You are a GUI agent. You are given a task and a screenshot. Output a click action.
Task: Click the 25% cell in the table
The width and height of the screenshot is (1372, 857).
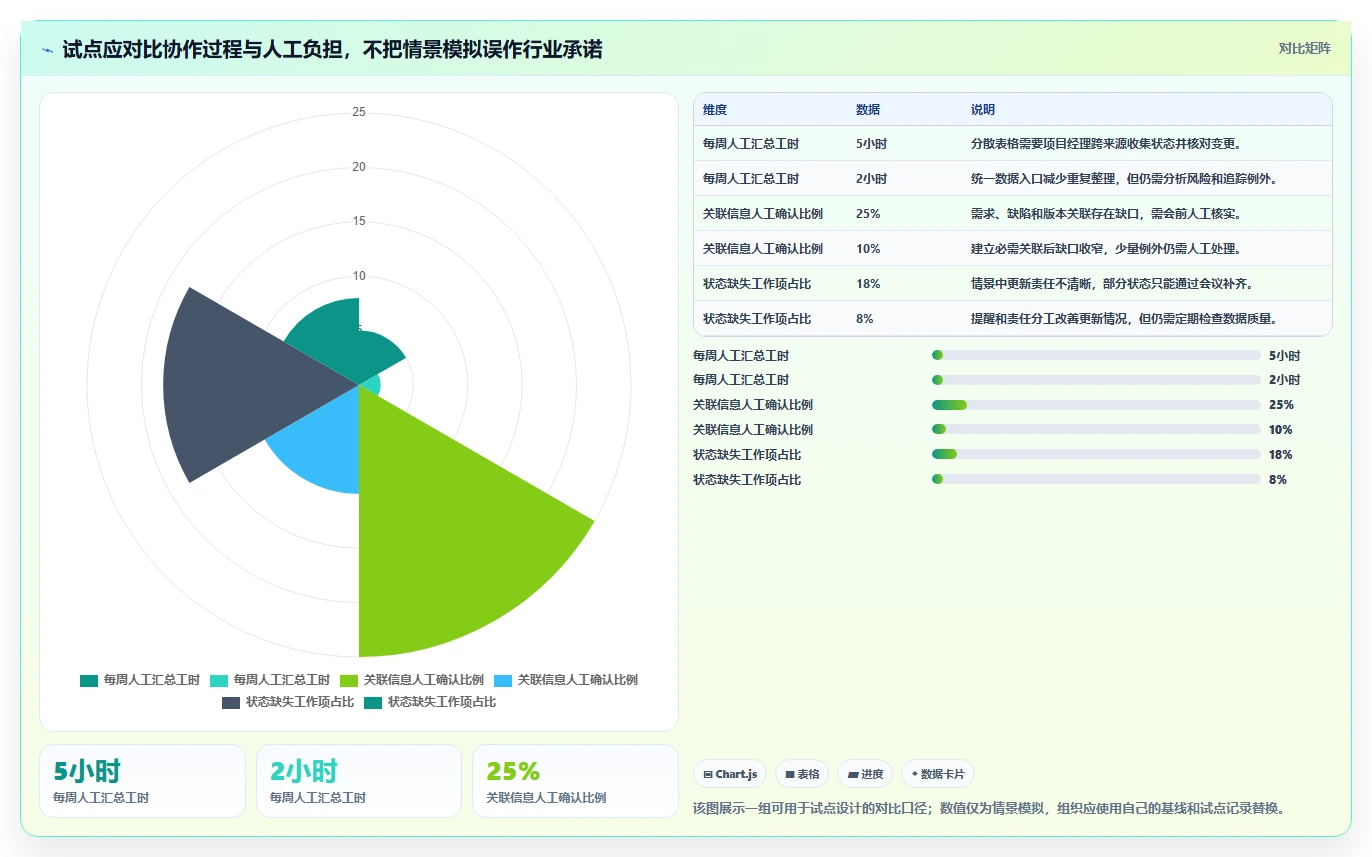point(868,214)
